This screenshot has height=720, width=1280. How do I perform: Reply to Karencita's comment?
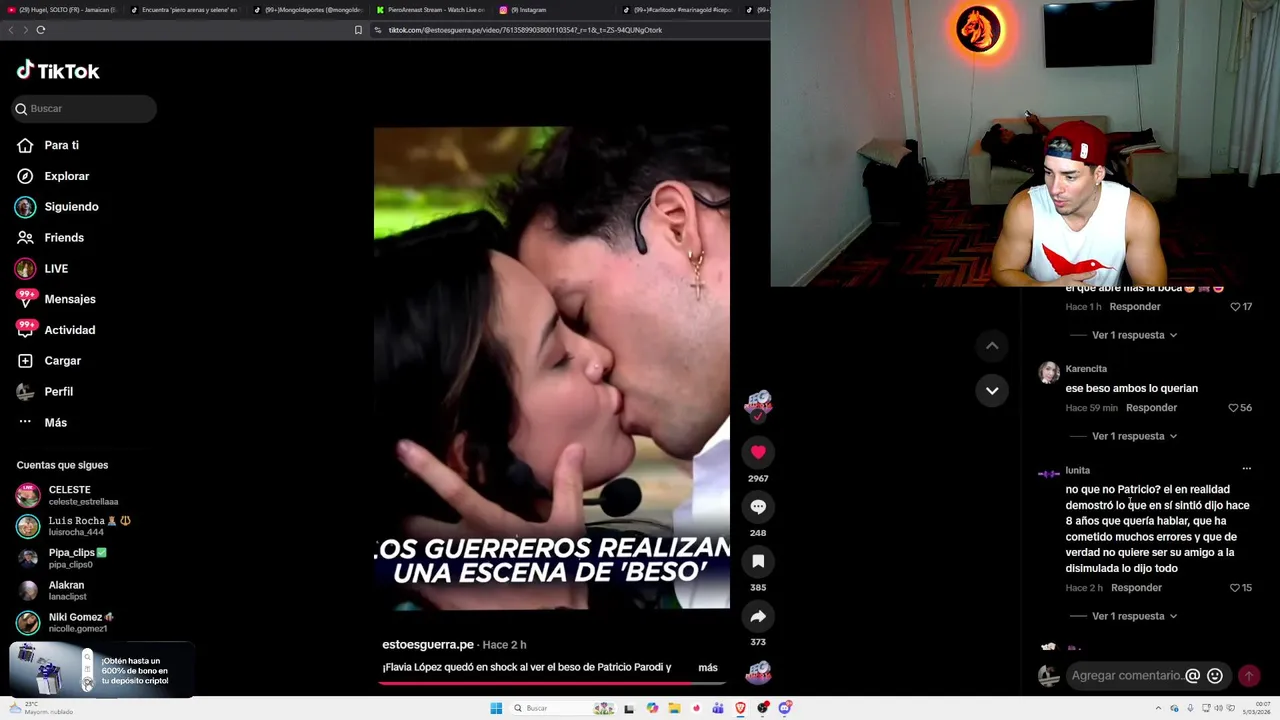[x=1151, y=408]
